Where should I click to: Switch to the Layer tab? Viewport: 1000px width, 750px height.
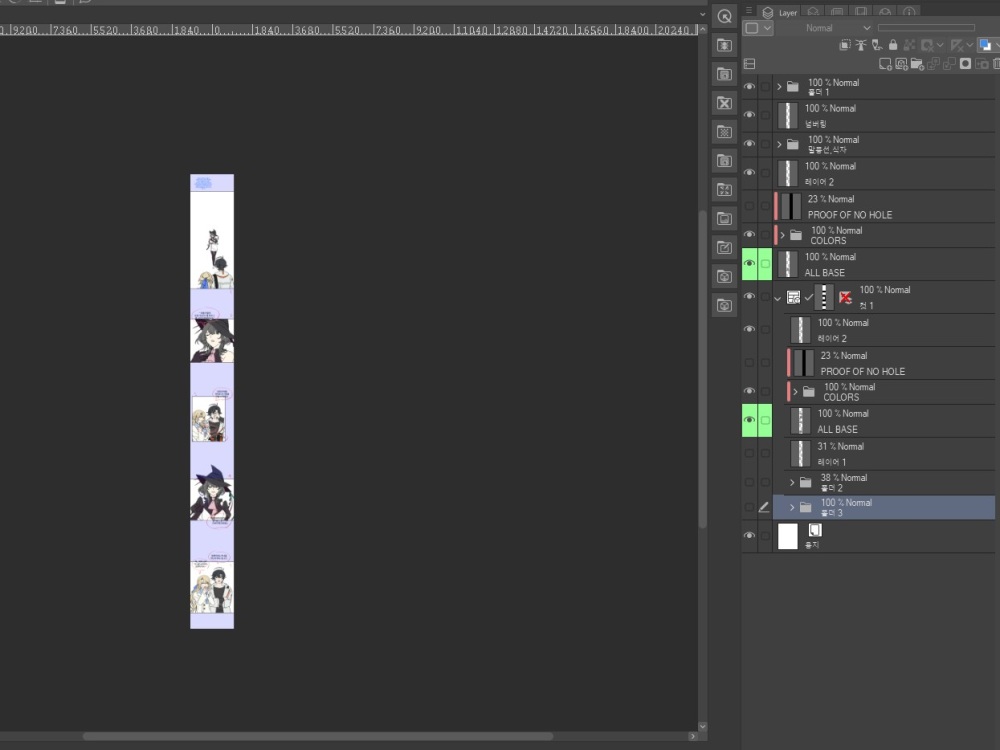click(781, 12)
